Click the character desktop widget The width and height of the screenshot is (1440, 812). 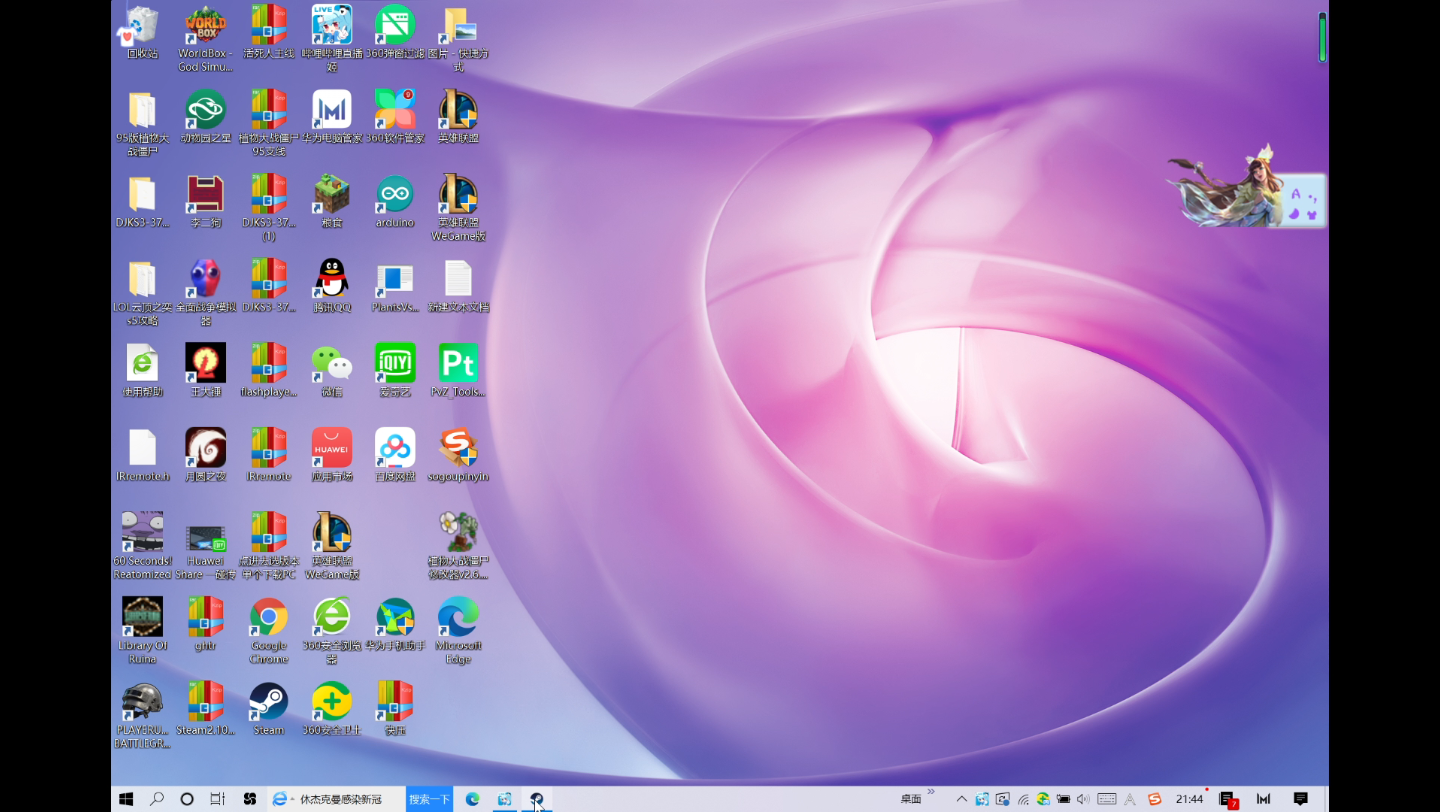[x=1247, y=187]
